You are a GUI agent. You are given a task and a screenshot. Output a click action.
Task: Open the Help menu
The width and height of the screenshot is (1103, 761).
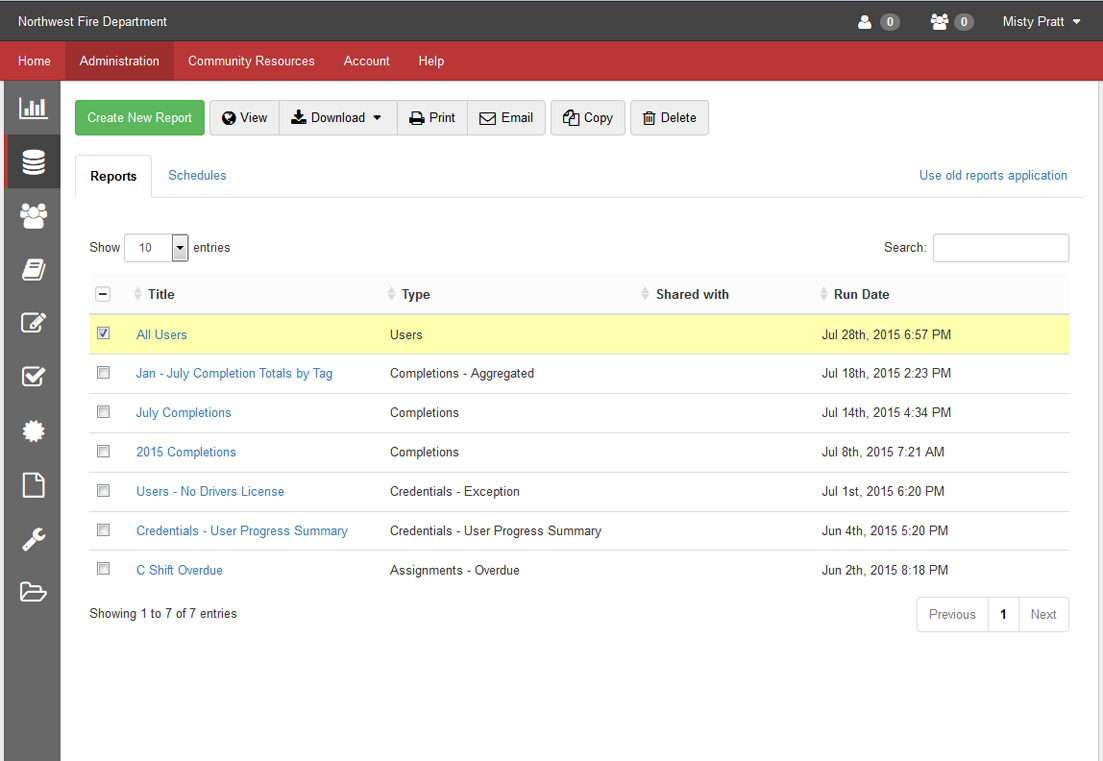[431, 61]
